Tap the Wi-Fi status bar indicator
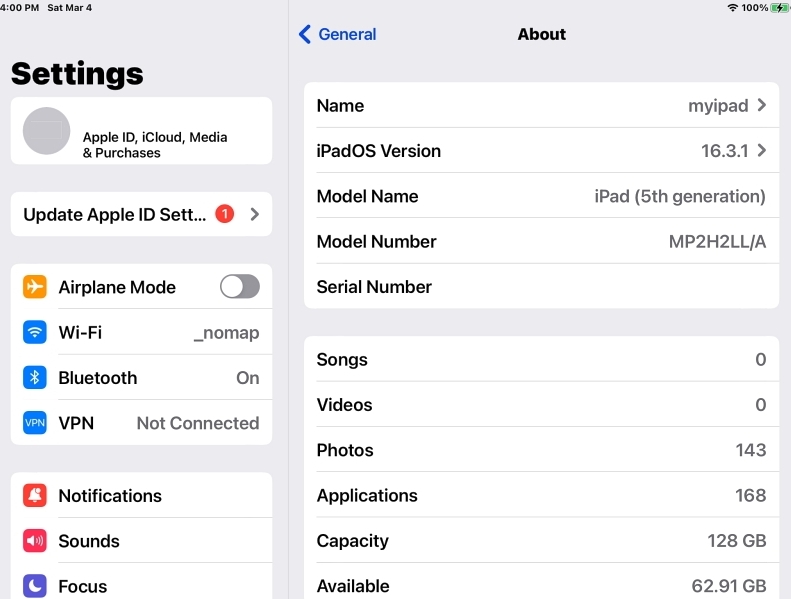 732,8
